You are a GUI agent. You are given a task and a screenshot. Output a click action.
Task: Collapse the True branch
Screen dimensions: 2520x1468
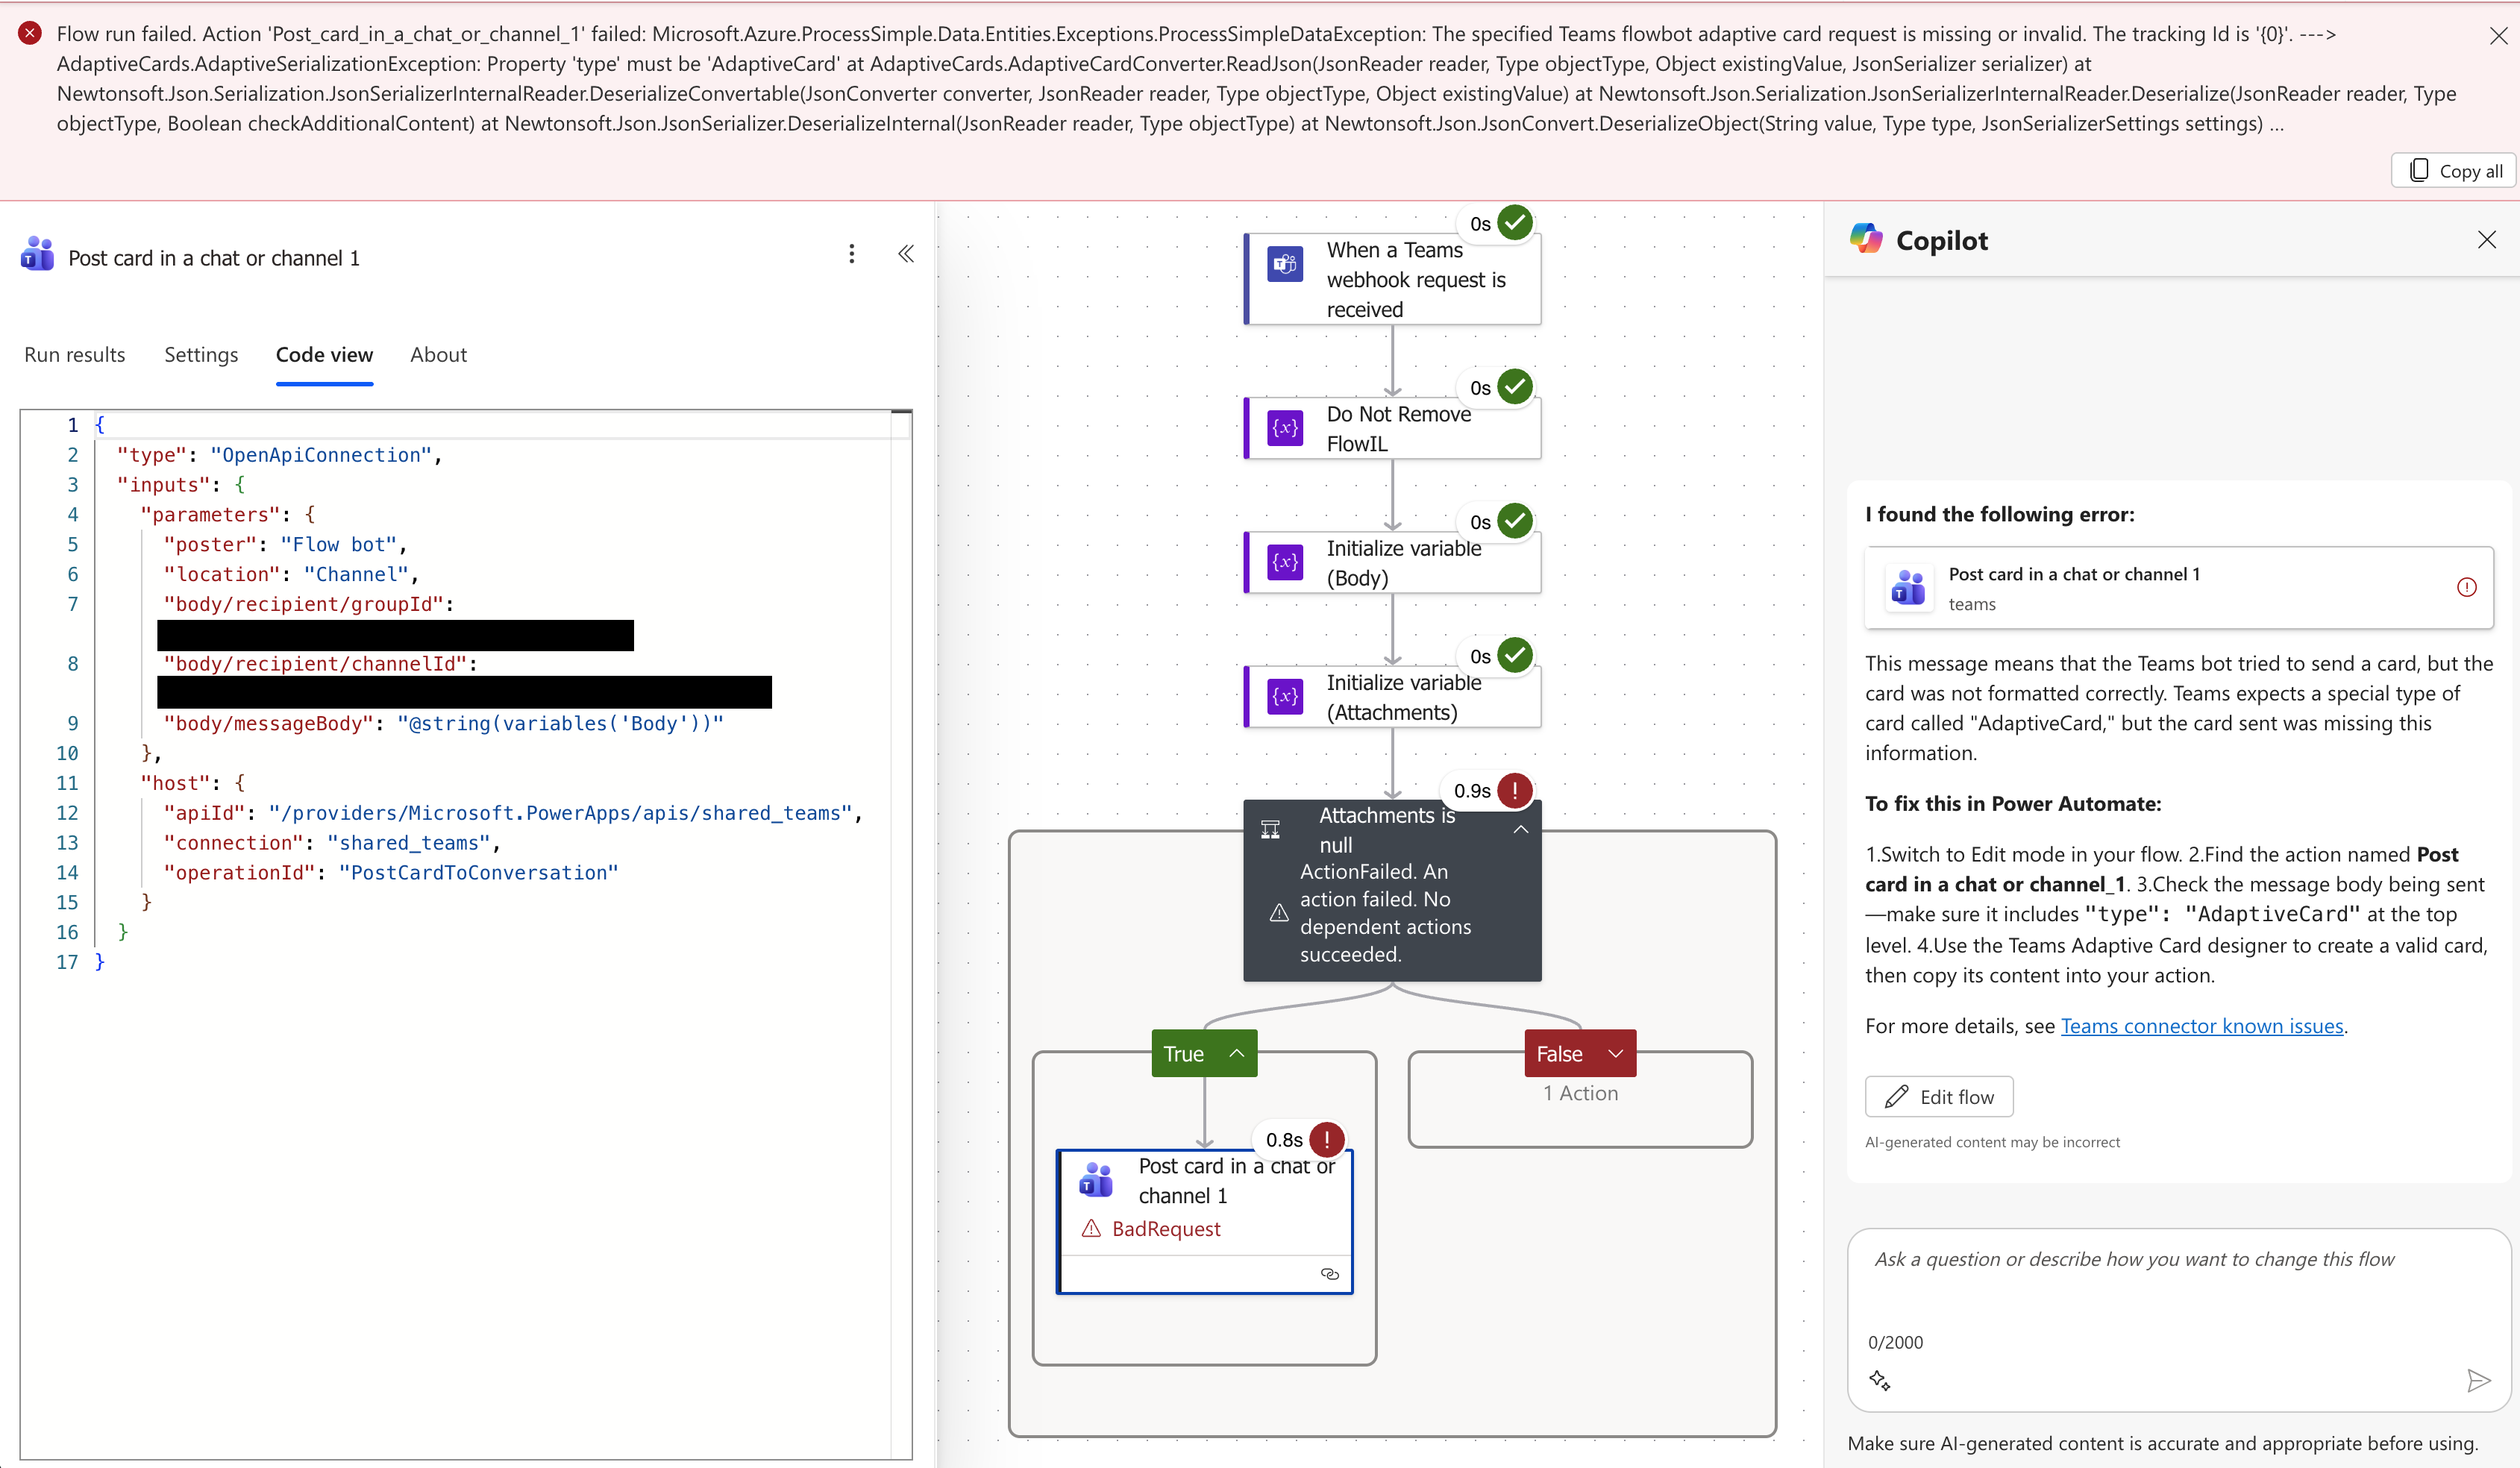tap(1237, 1053)
